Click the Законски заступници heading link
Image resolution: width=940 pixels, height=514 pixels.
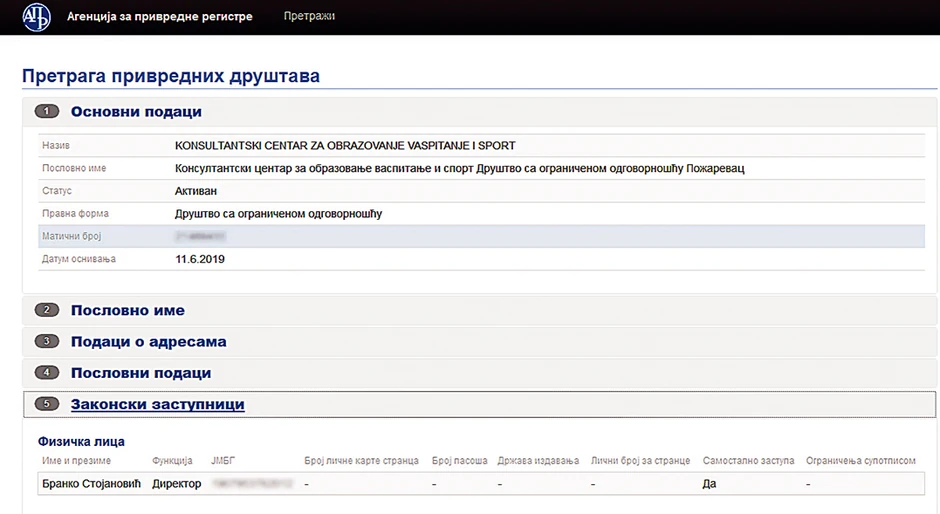[x=157, y=405]
